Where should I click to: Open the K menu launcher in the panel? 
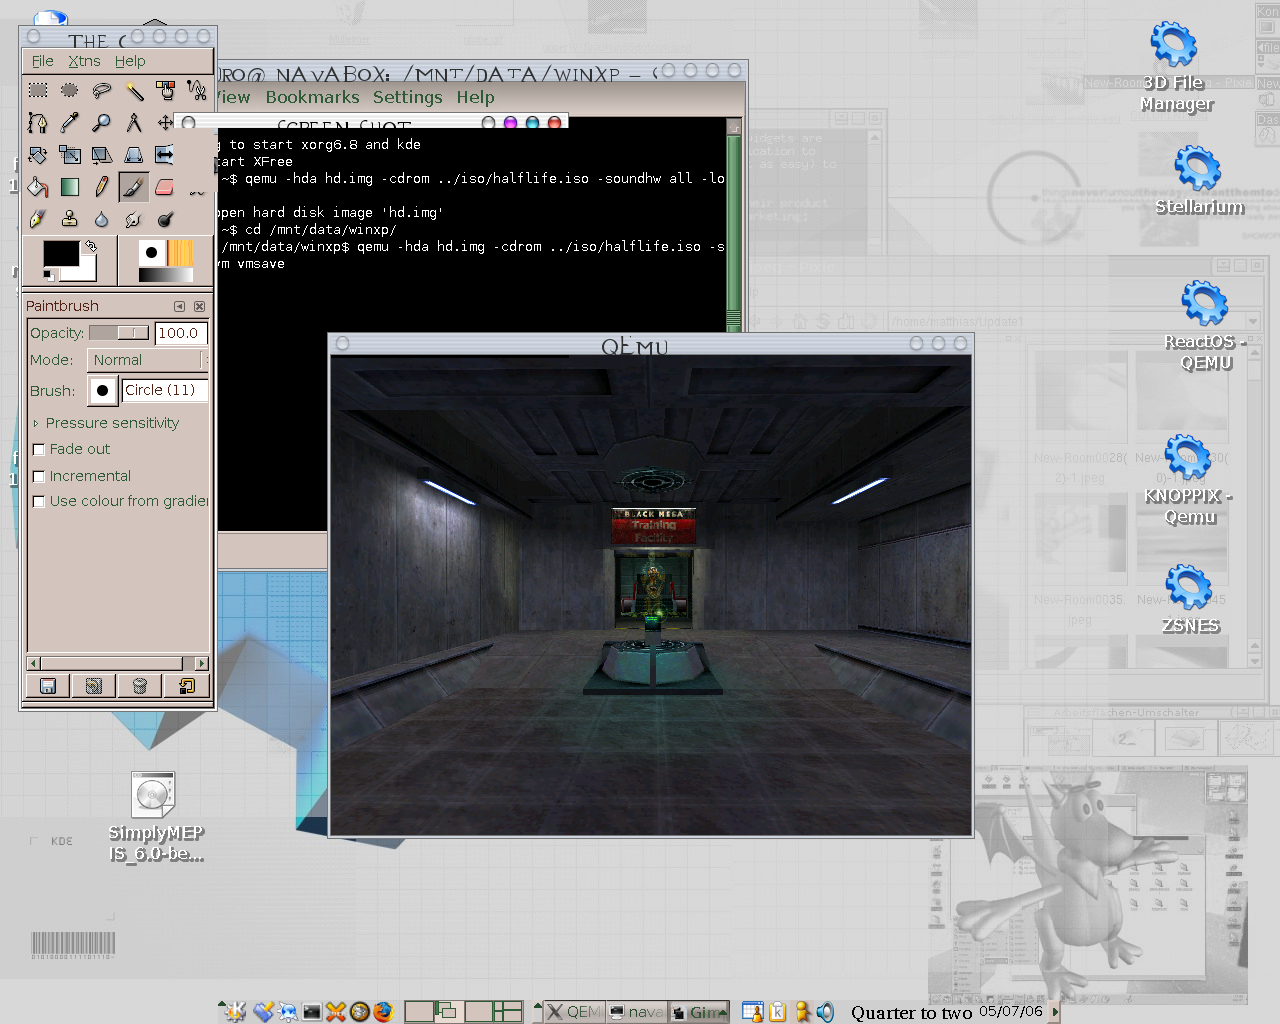(x=235, y=1012)
